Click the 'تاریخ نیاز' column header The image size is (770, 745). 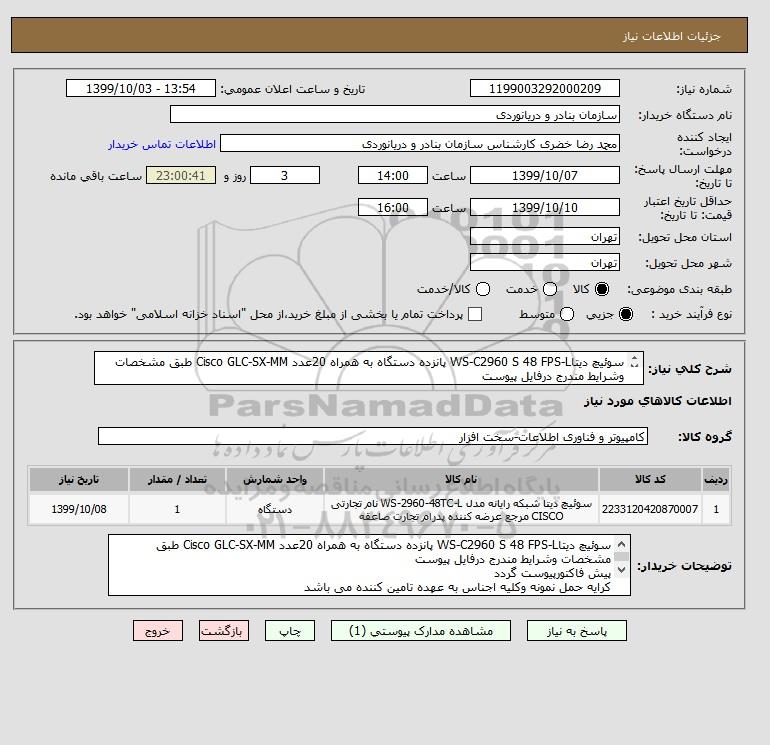coord(79,479)
